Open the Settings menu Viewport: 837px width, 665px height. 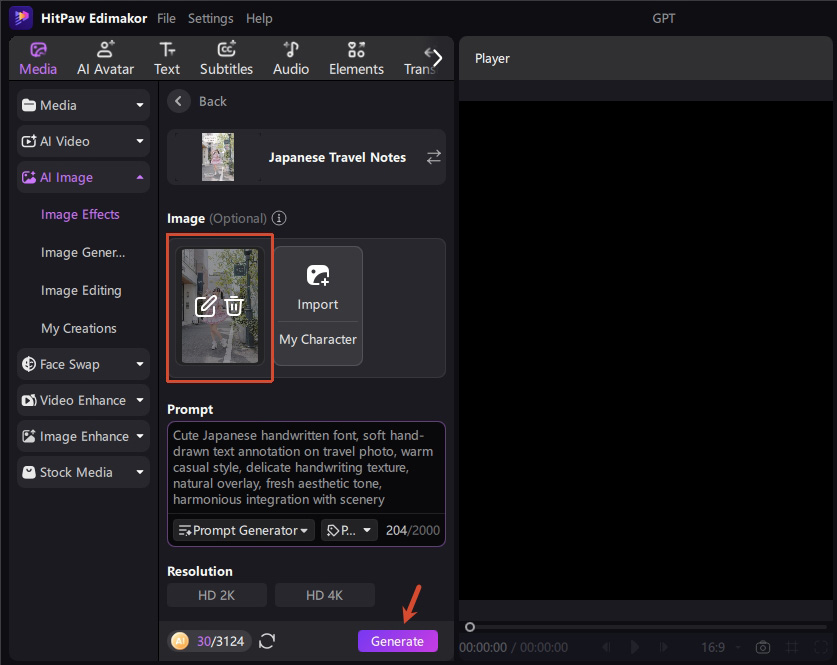(x=210, y=18)
